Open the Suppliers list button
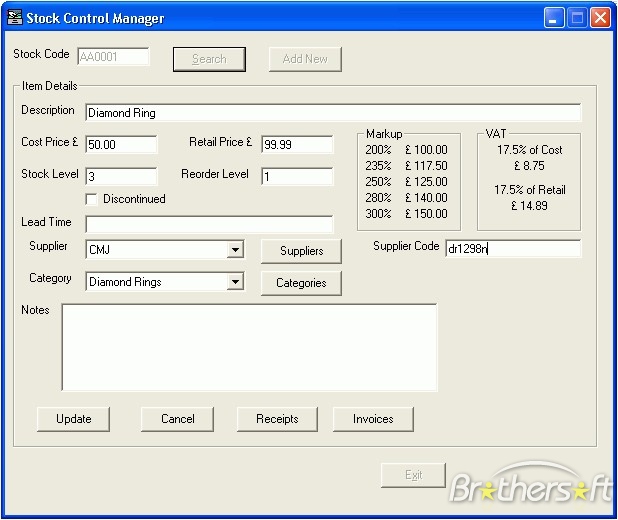The image size is (618, 520). 301,251
